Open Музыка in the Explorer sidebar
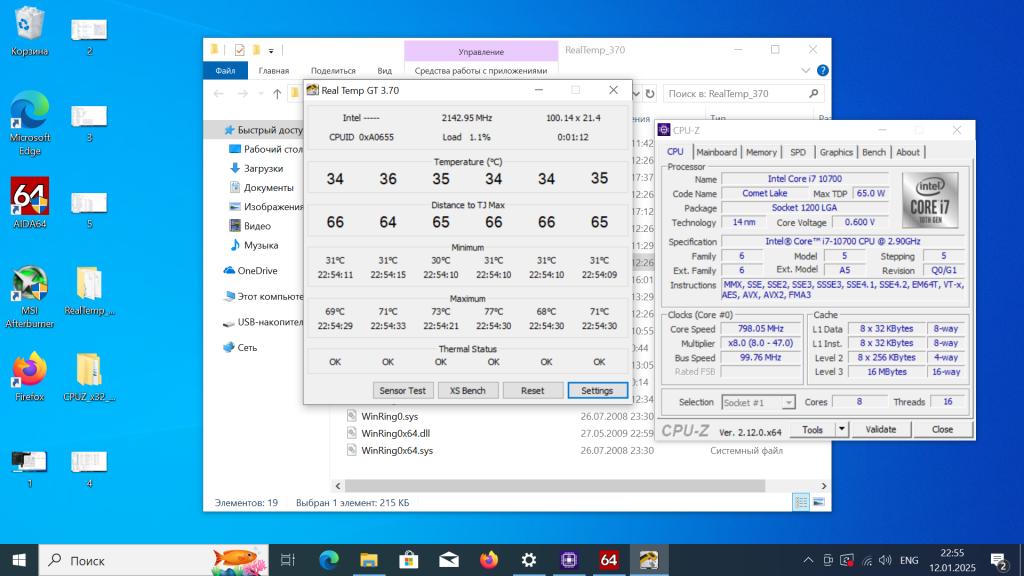 pos(254,246)
